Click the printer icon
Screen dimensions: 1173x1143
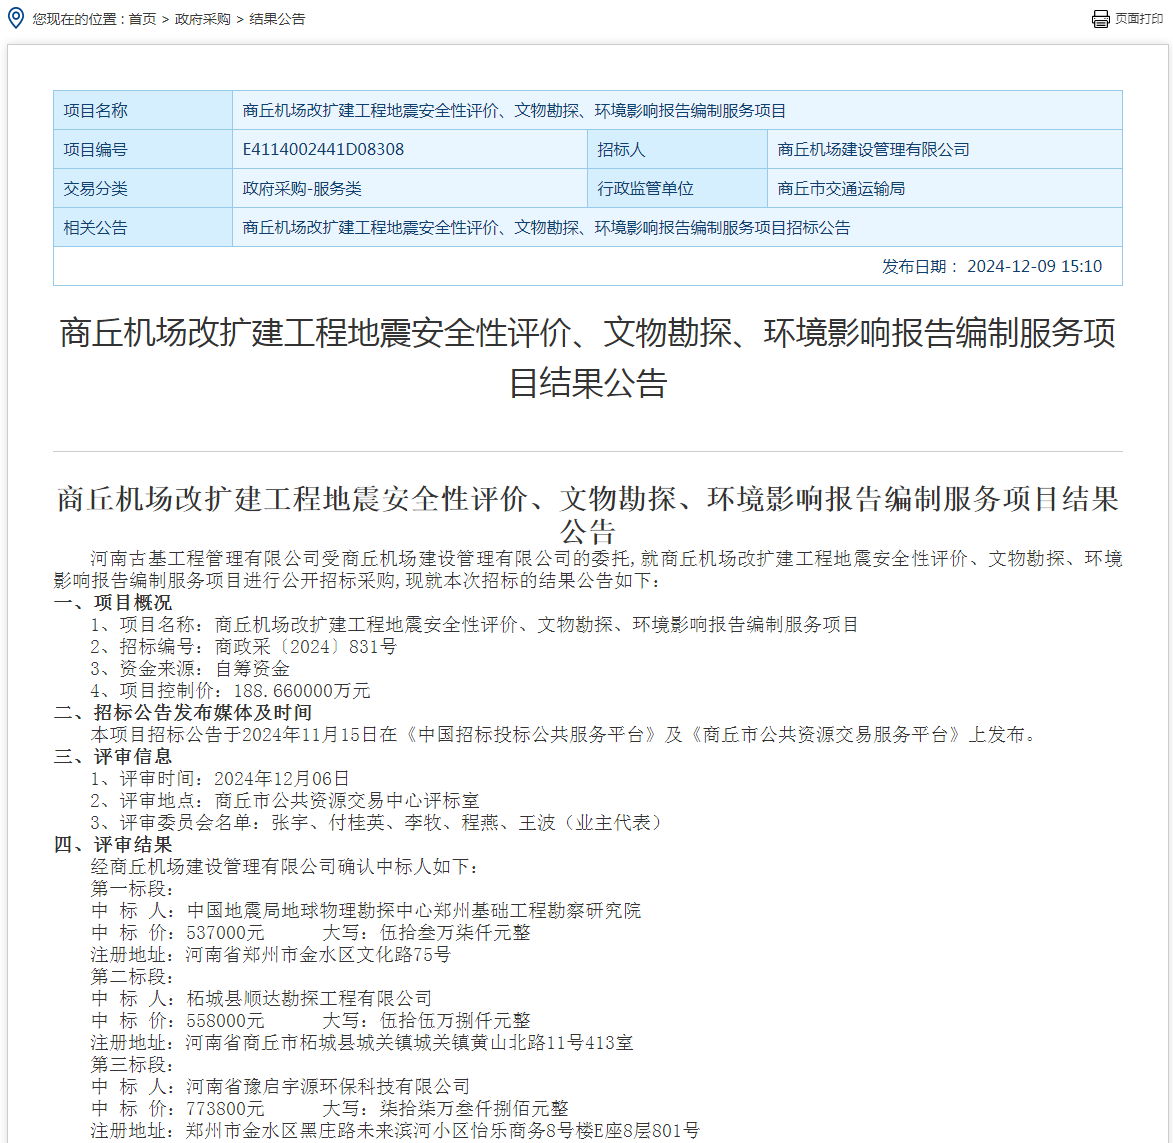[1101, 19]
